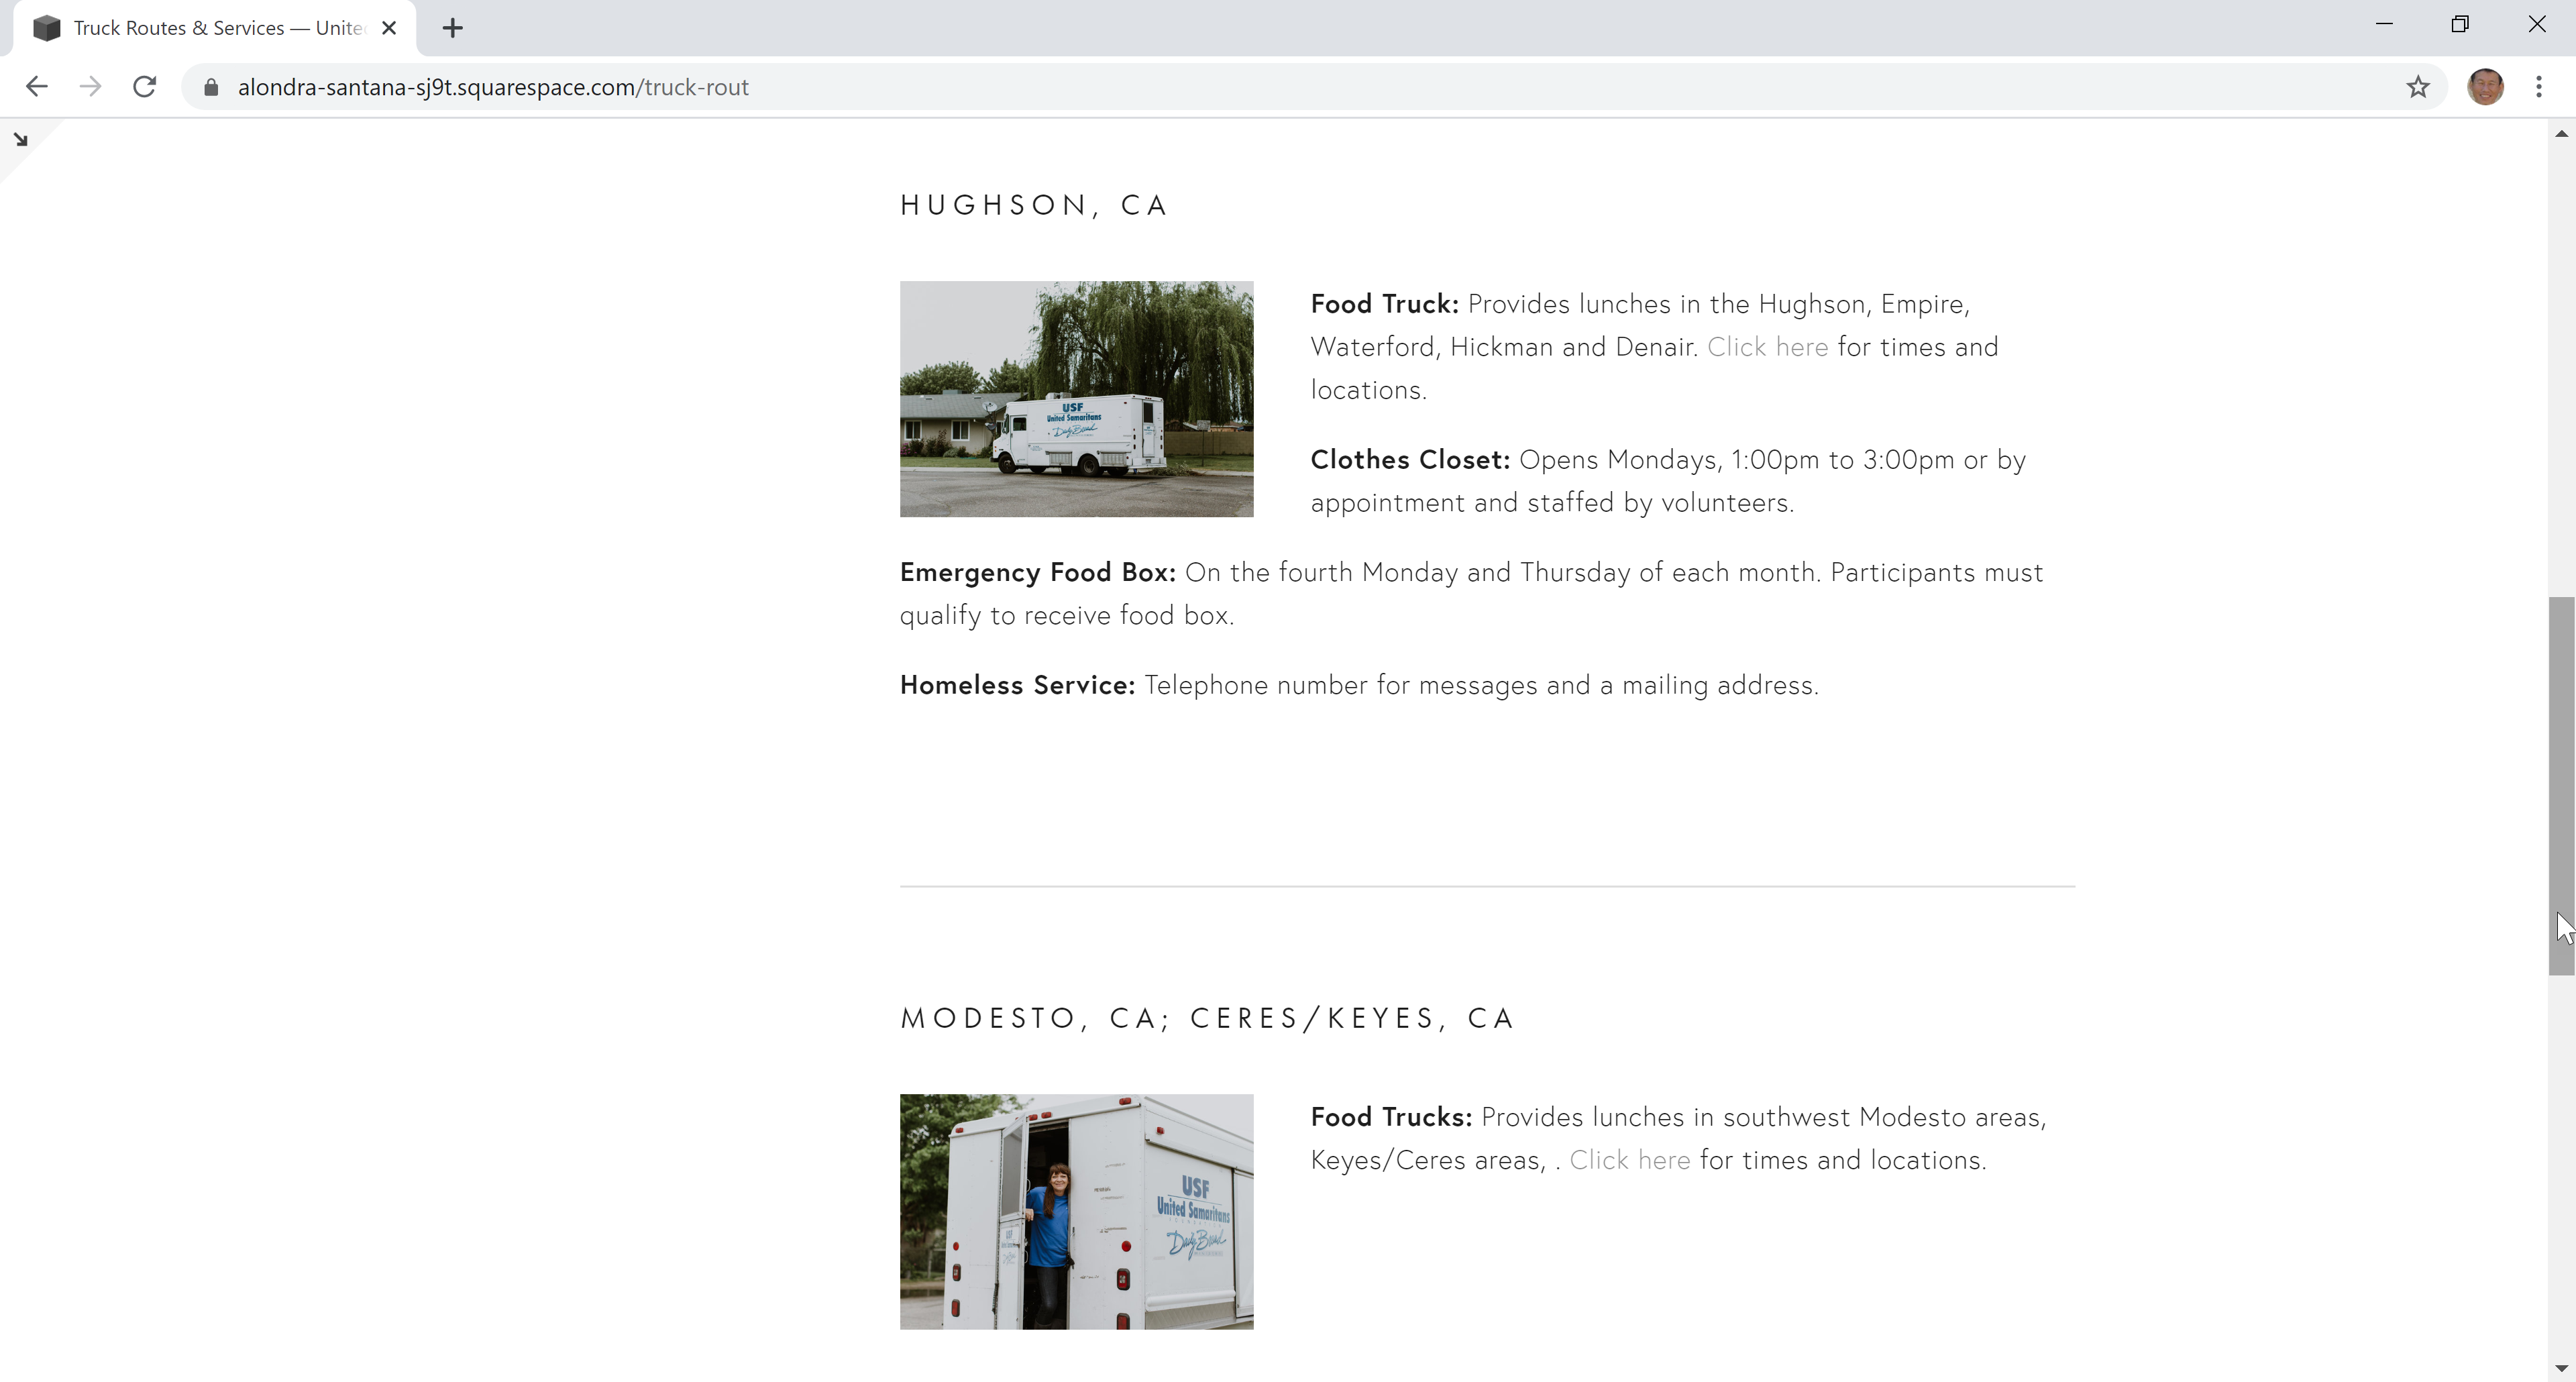2576x1382 pixels.
Task: Open the Chrome three-dot menu
Action: 2538,87
